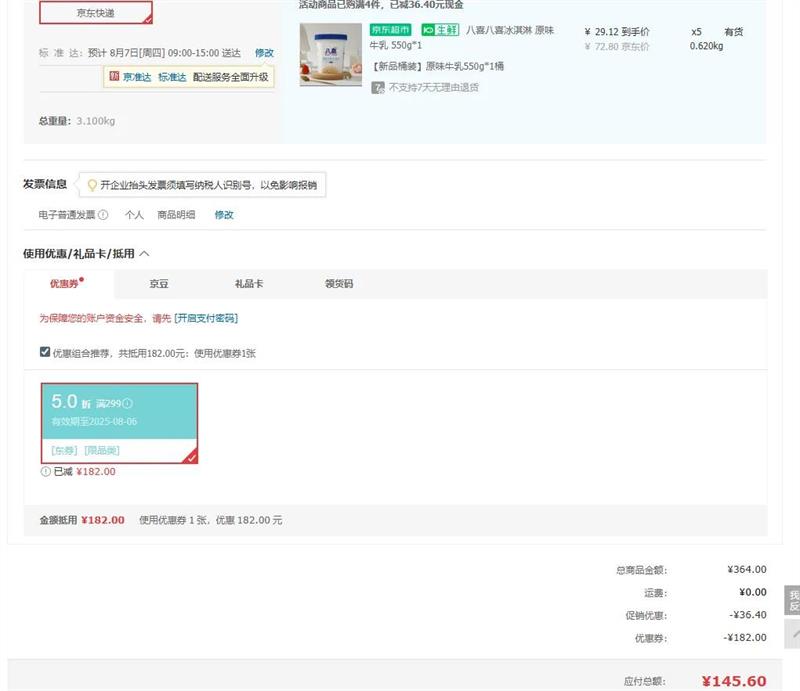
Task: Switch to the 礼品卡 tab
Action: 249,284
